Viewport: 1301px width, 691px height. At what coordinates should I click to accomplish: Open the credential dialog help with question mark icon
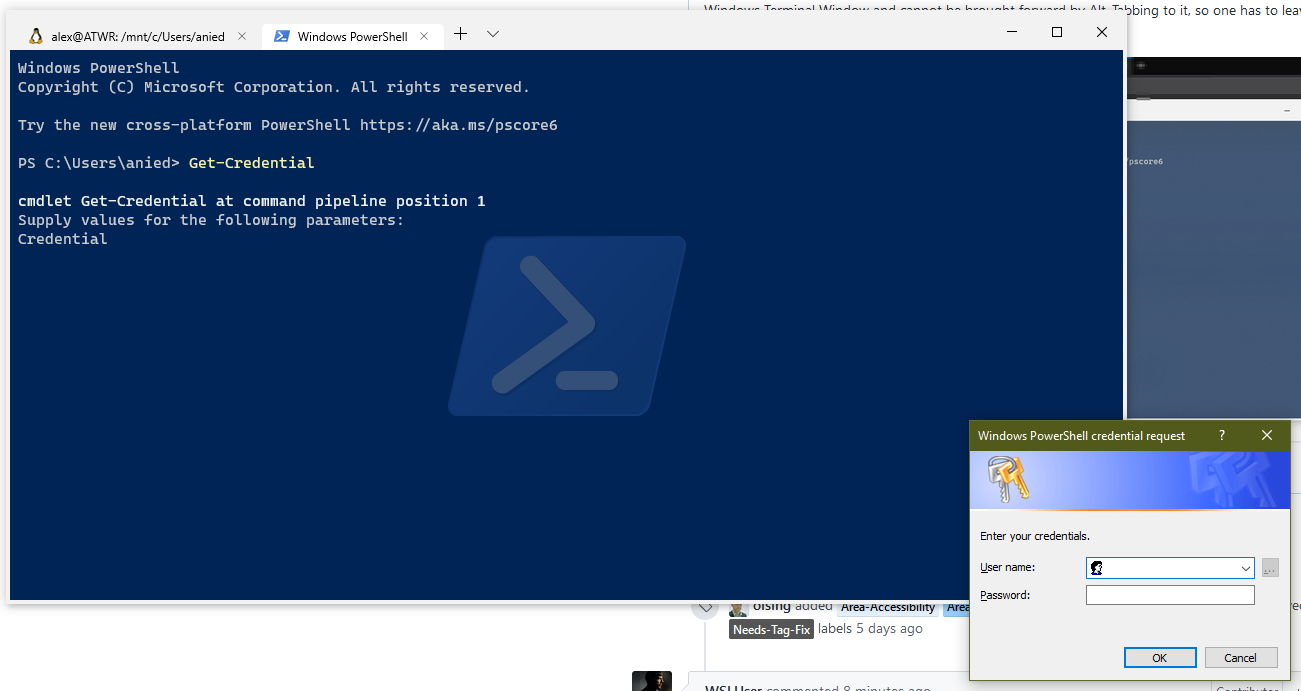coord(1221,435)
